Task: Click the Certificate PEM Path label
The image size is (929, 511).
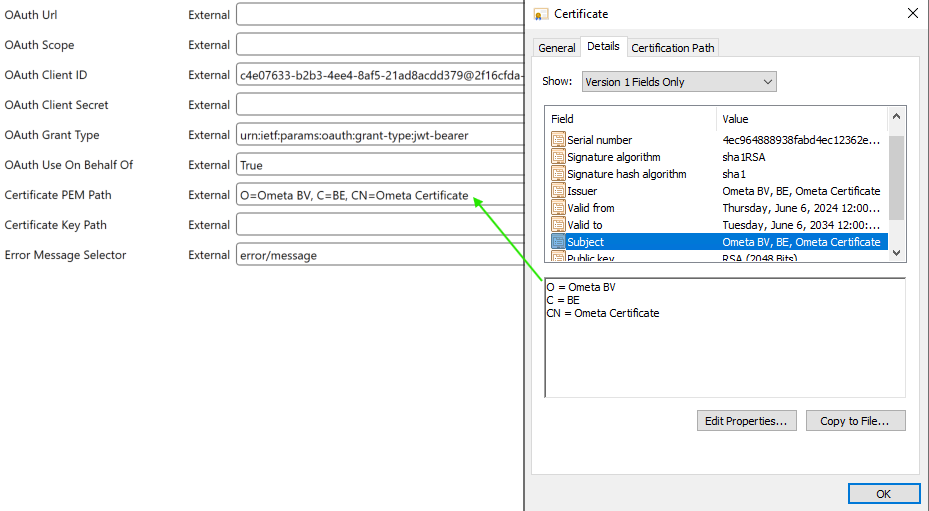Action: [58, 195]
